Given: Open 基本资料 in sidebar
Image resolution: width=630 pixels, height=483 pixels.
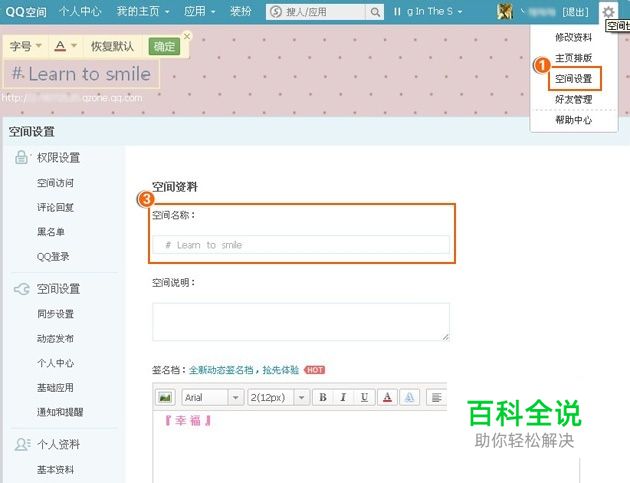Looking at the screenshot, I should pyautogui.click(x=55, y=470).
